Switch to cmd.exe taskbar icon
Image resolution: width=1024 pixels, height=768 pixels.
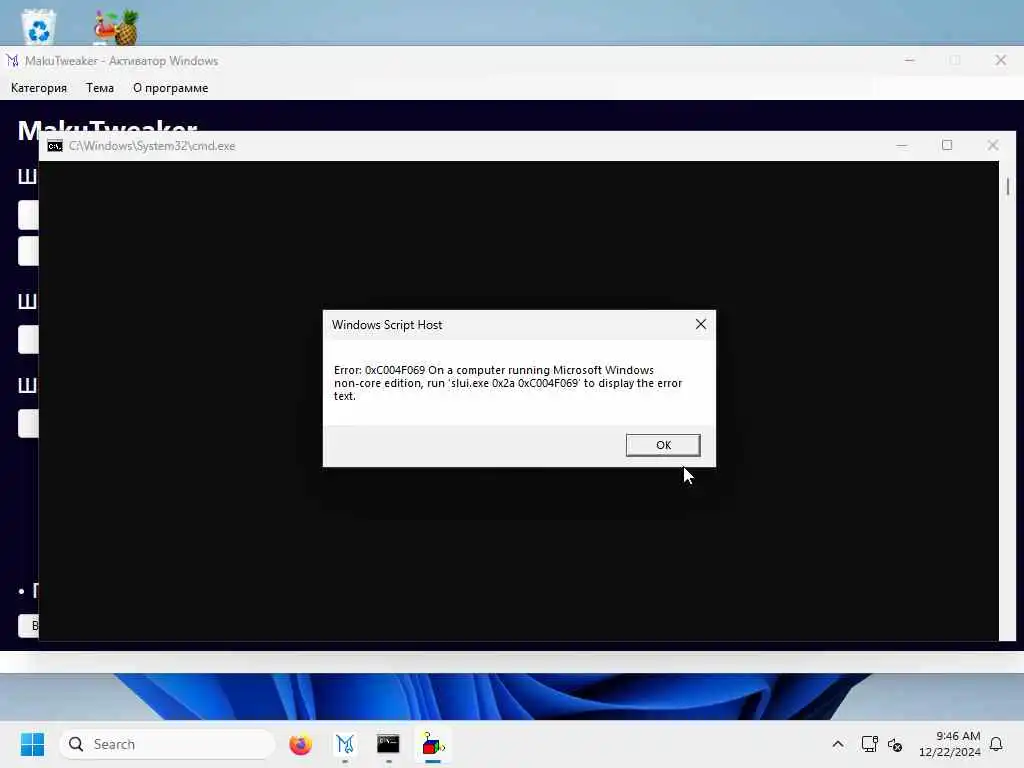[389, 744]
